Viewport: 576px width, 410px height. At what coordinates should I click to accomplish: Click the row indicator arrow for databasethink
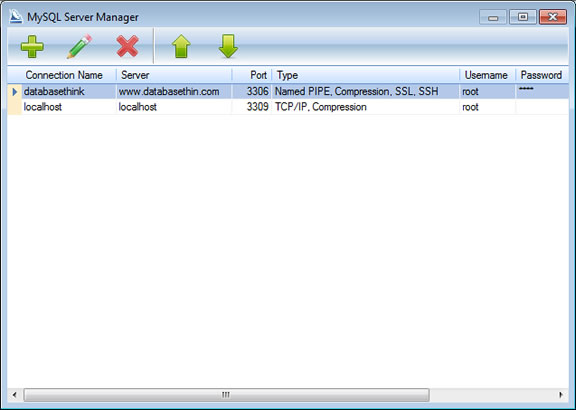15,91
